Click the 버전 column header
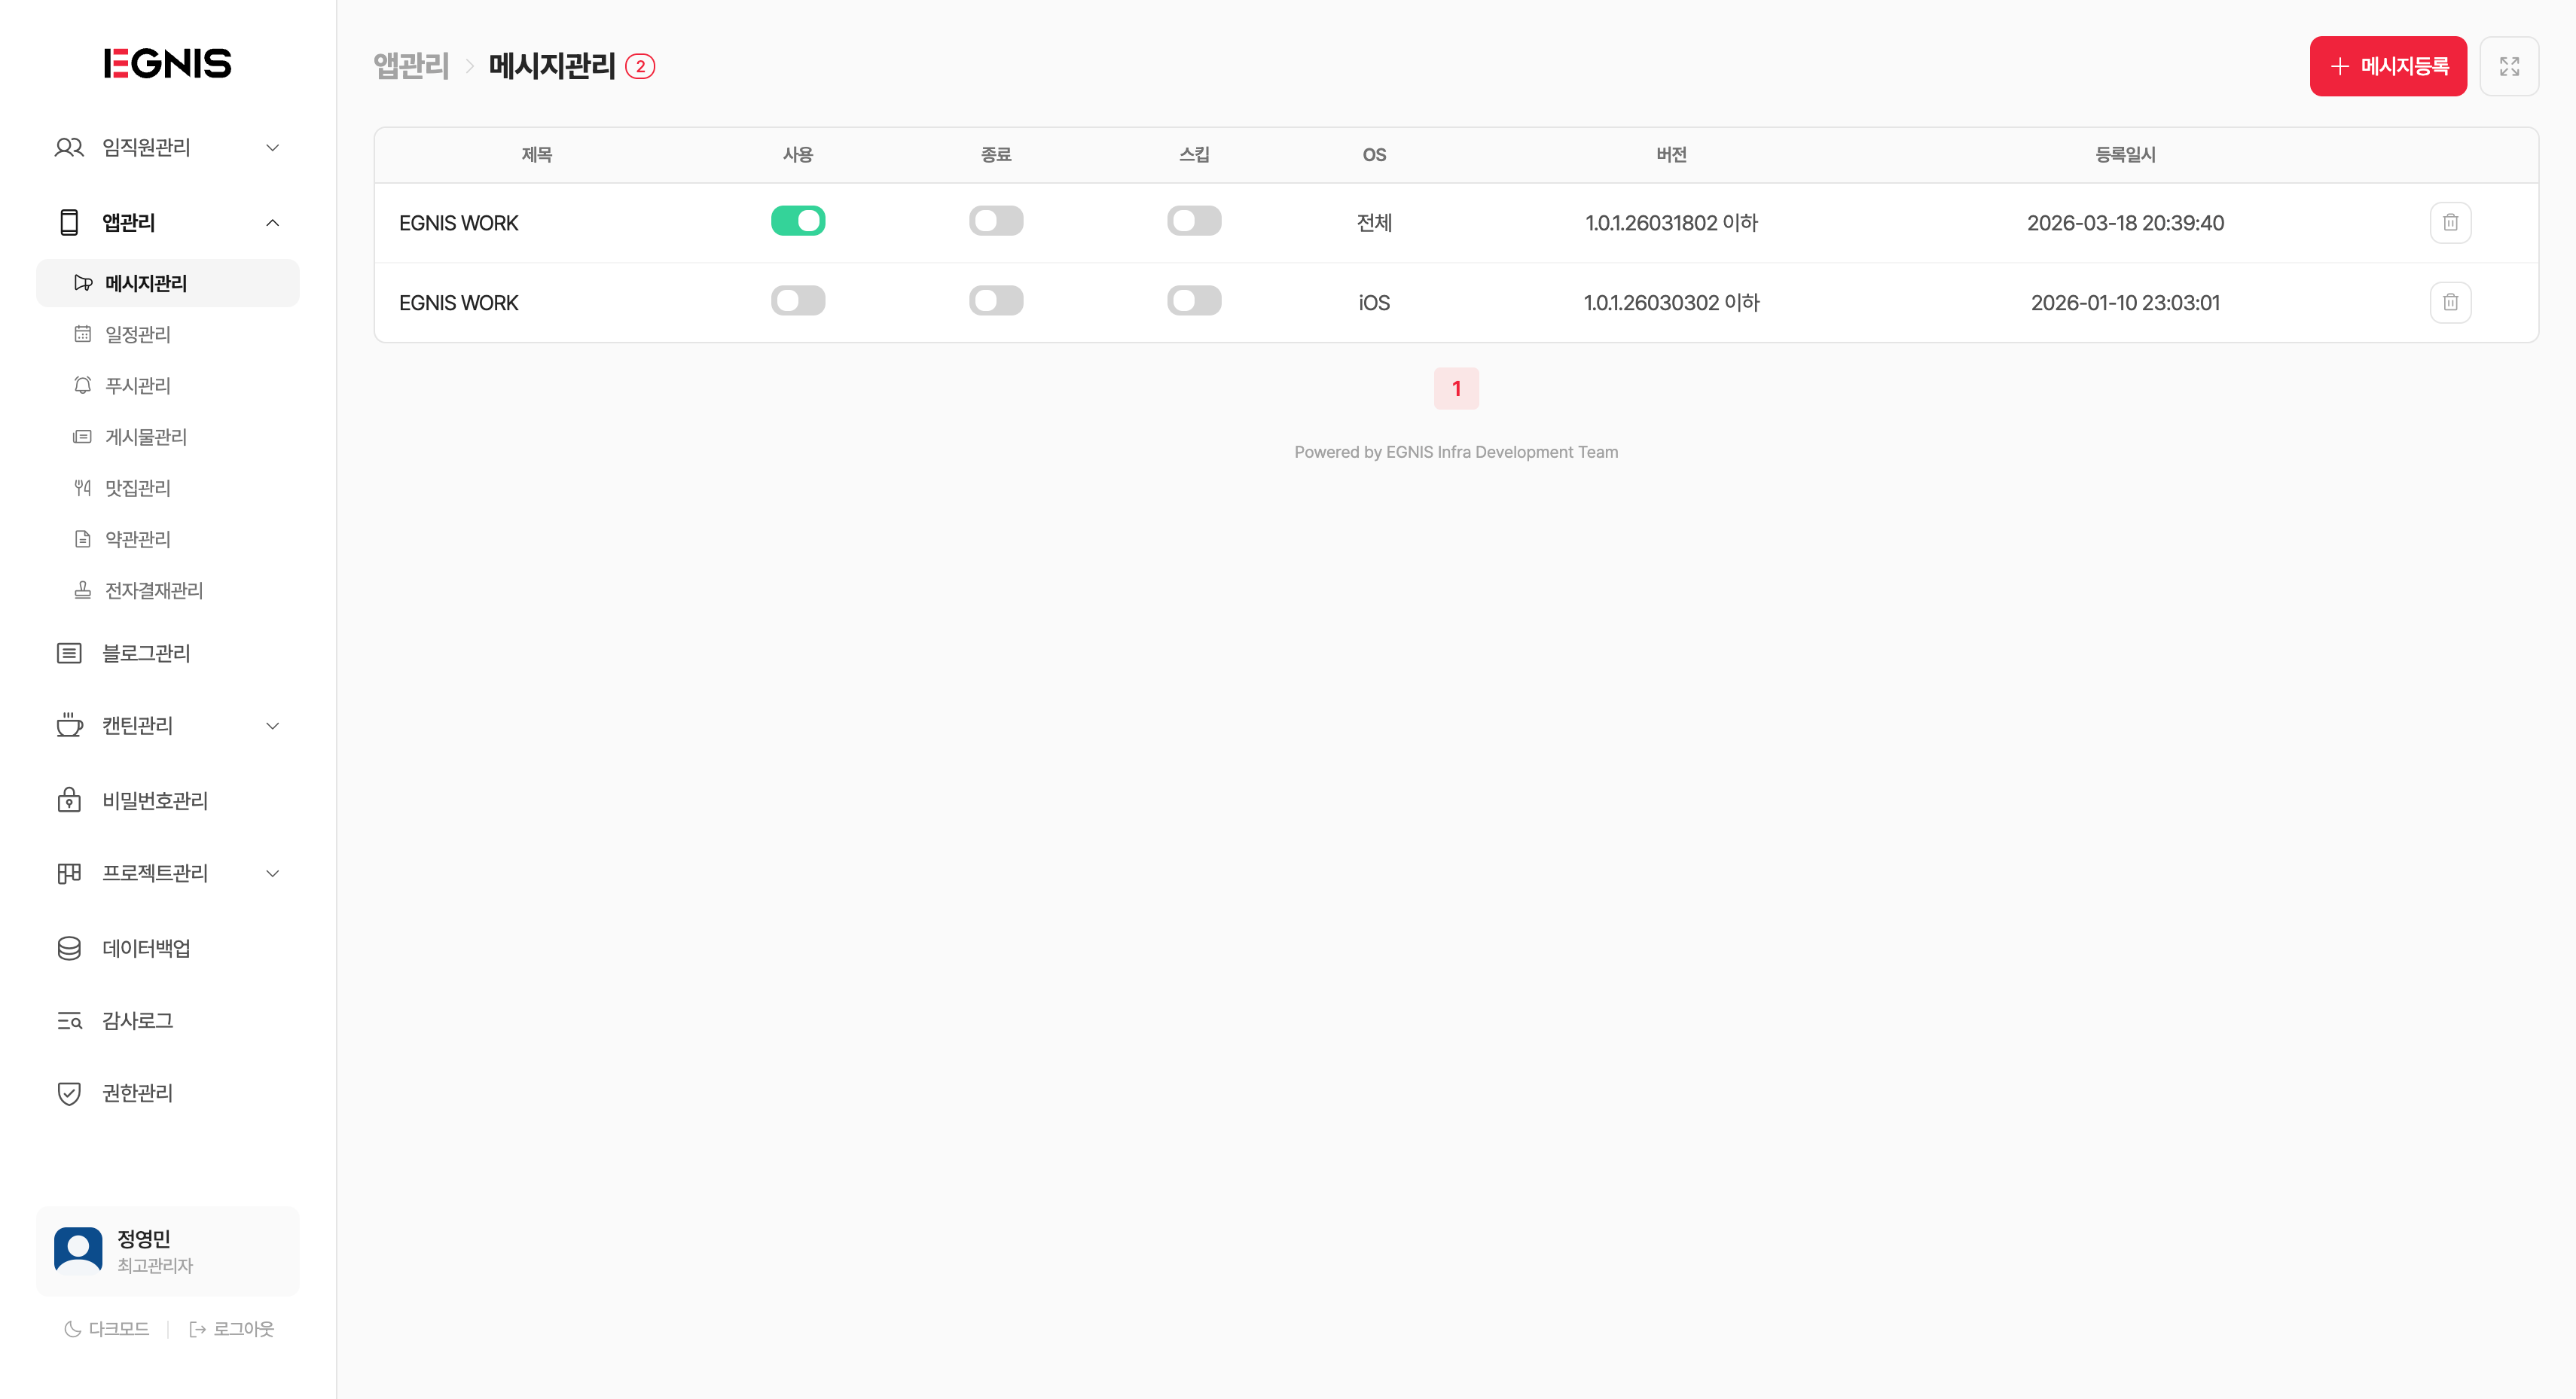 1671,155
